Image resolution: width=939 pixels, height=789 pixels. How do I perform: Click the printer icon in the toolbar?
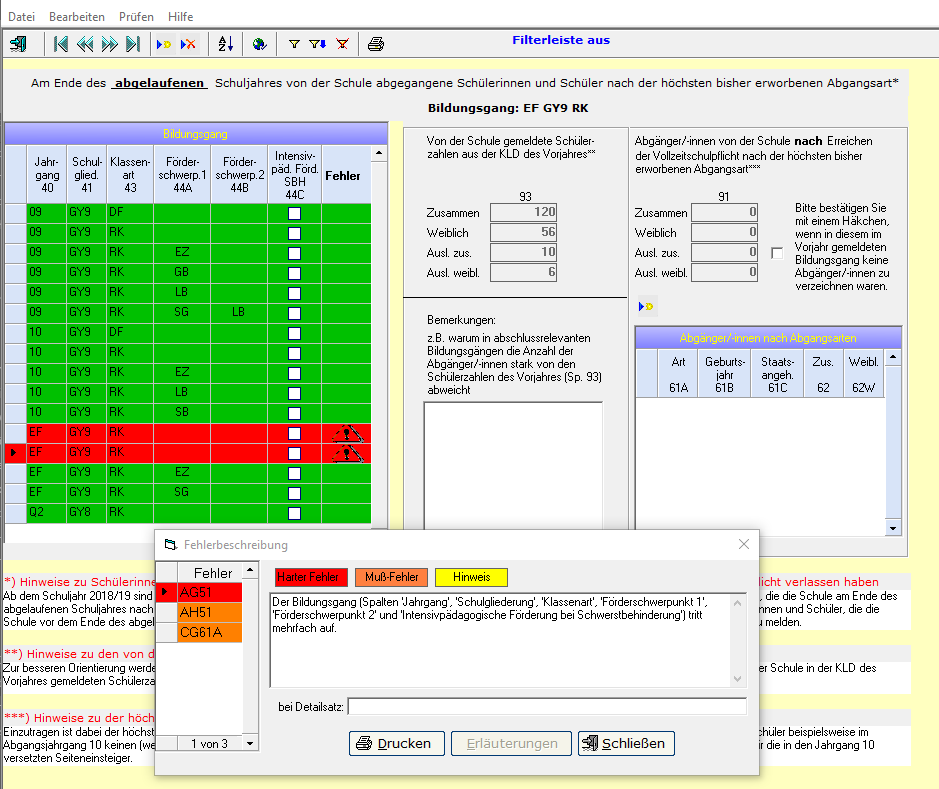click(x=375, y=44)
